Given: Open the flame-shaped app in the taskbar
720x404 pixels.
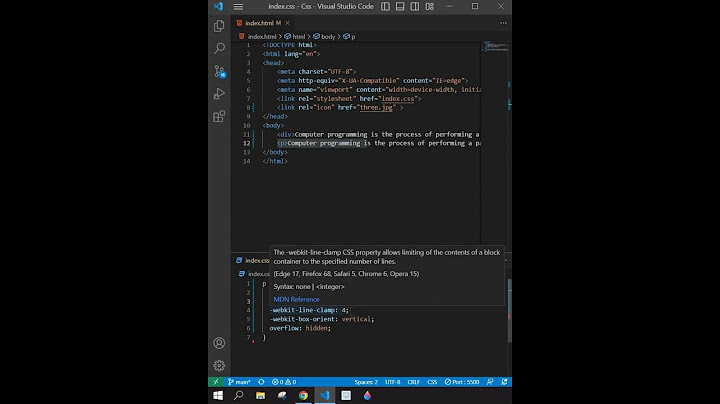Looking at the screenshot, I should [x=367, y=395].
